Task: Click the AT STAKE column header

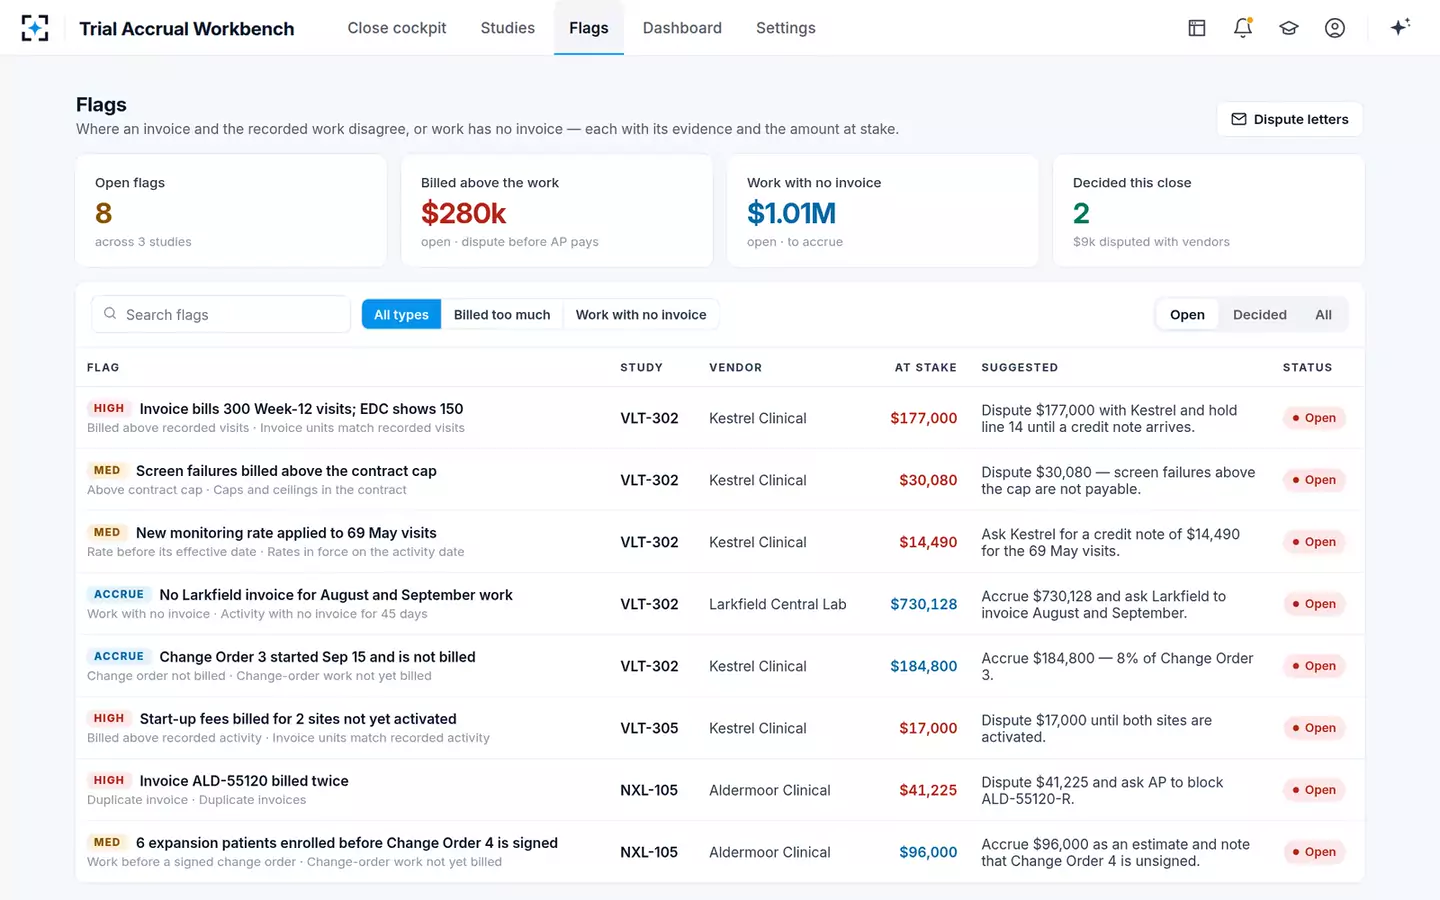Action: point(925,367)
